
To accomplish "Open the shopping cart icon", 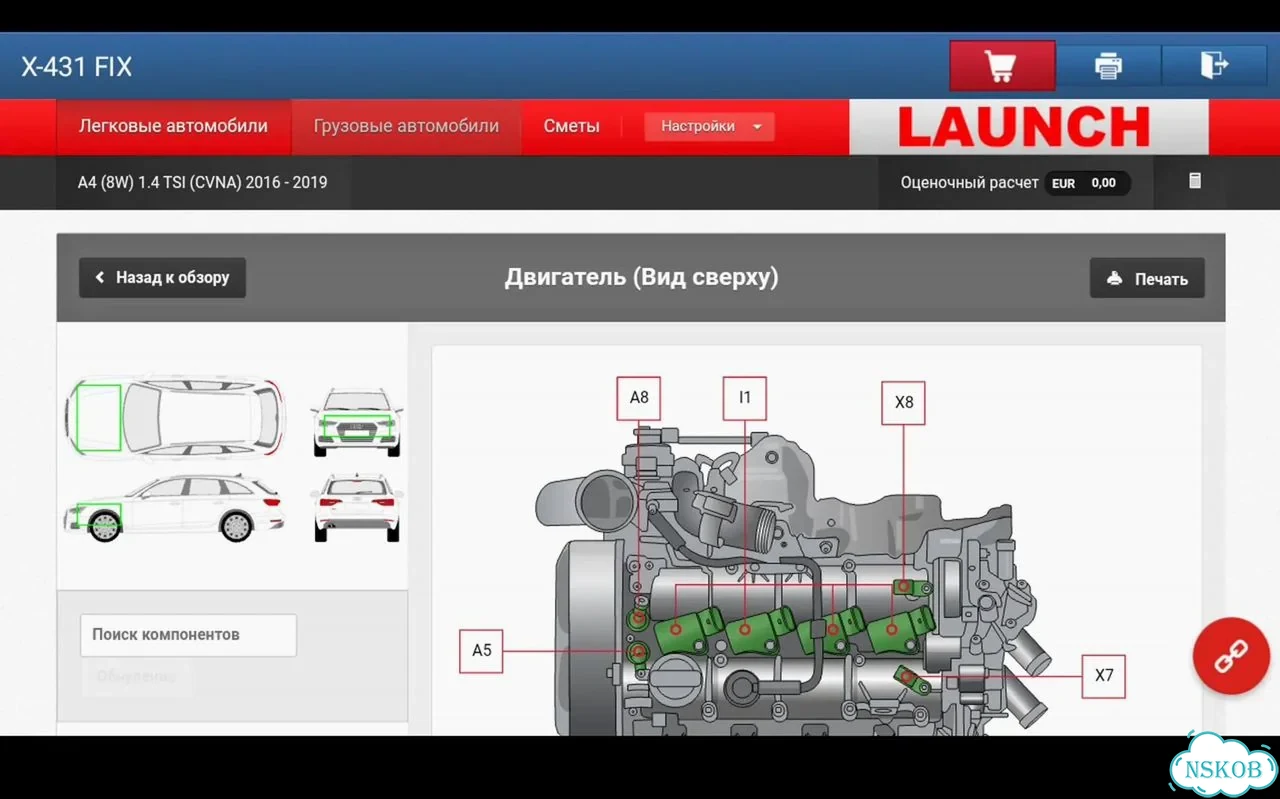I will [1002, 66].
